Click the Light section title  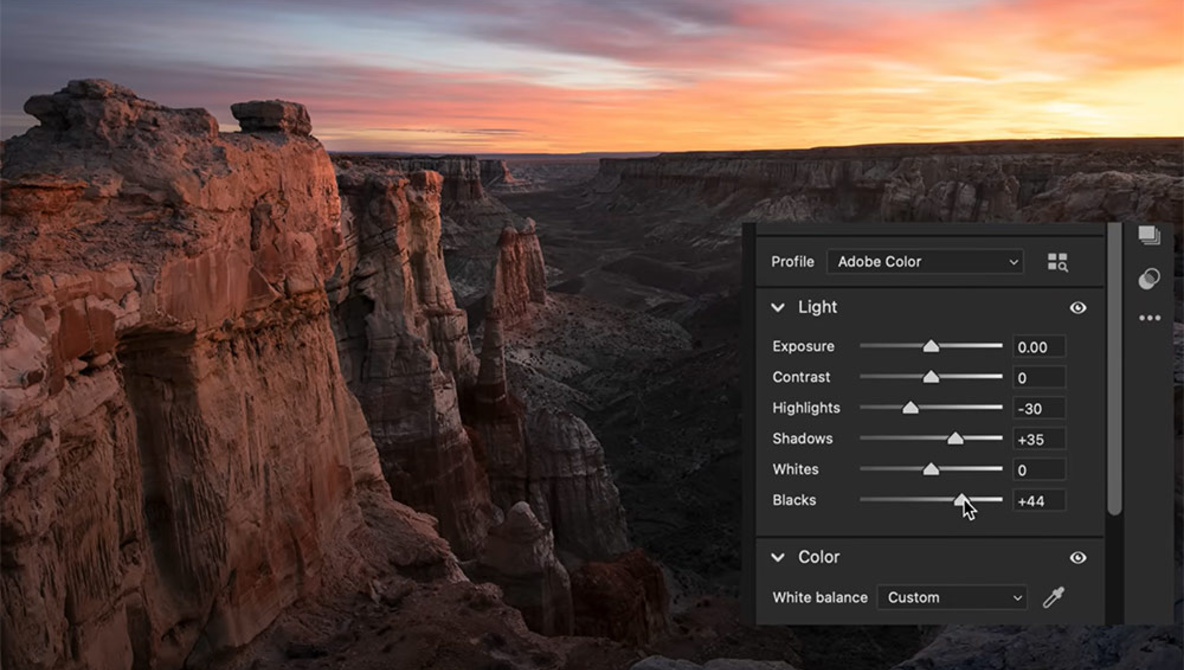pos(818,307)
